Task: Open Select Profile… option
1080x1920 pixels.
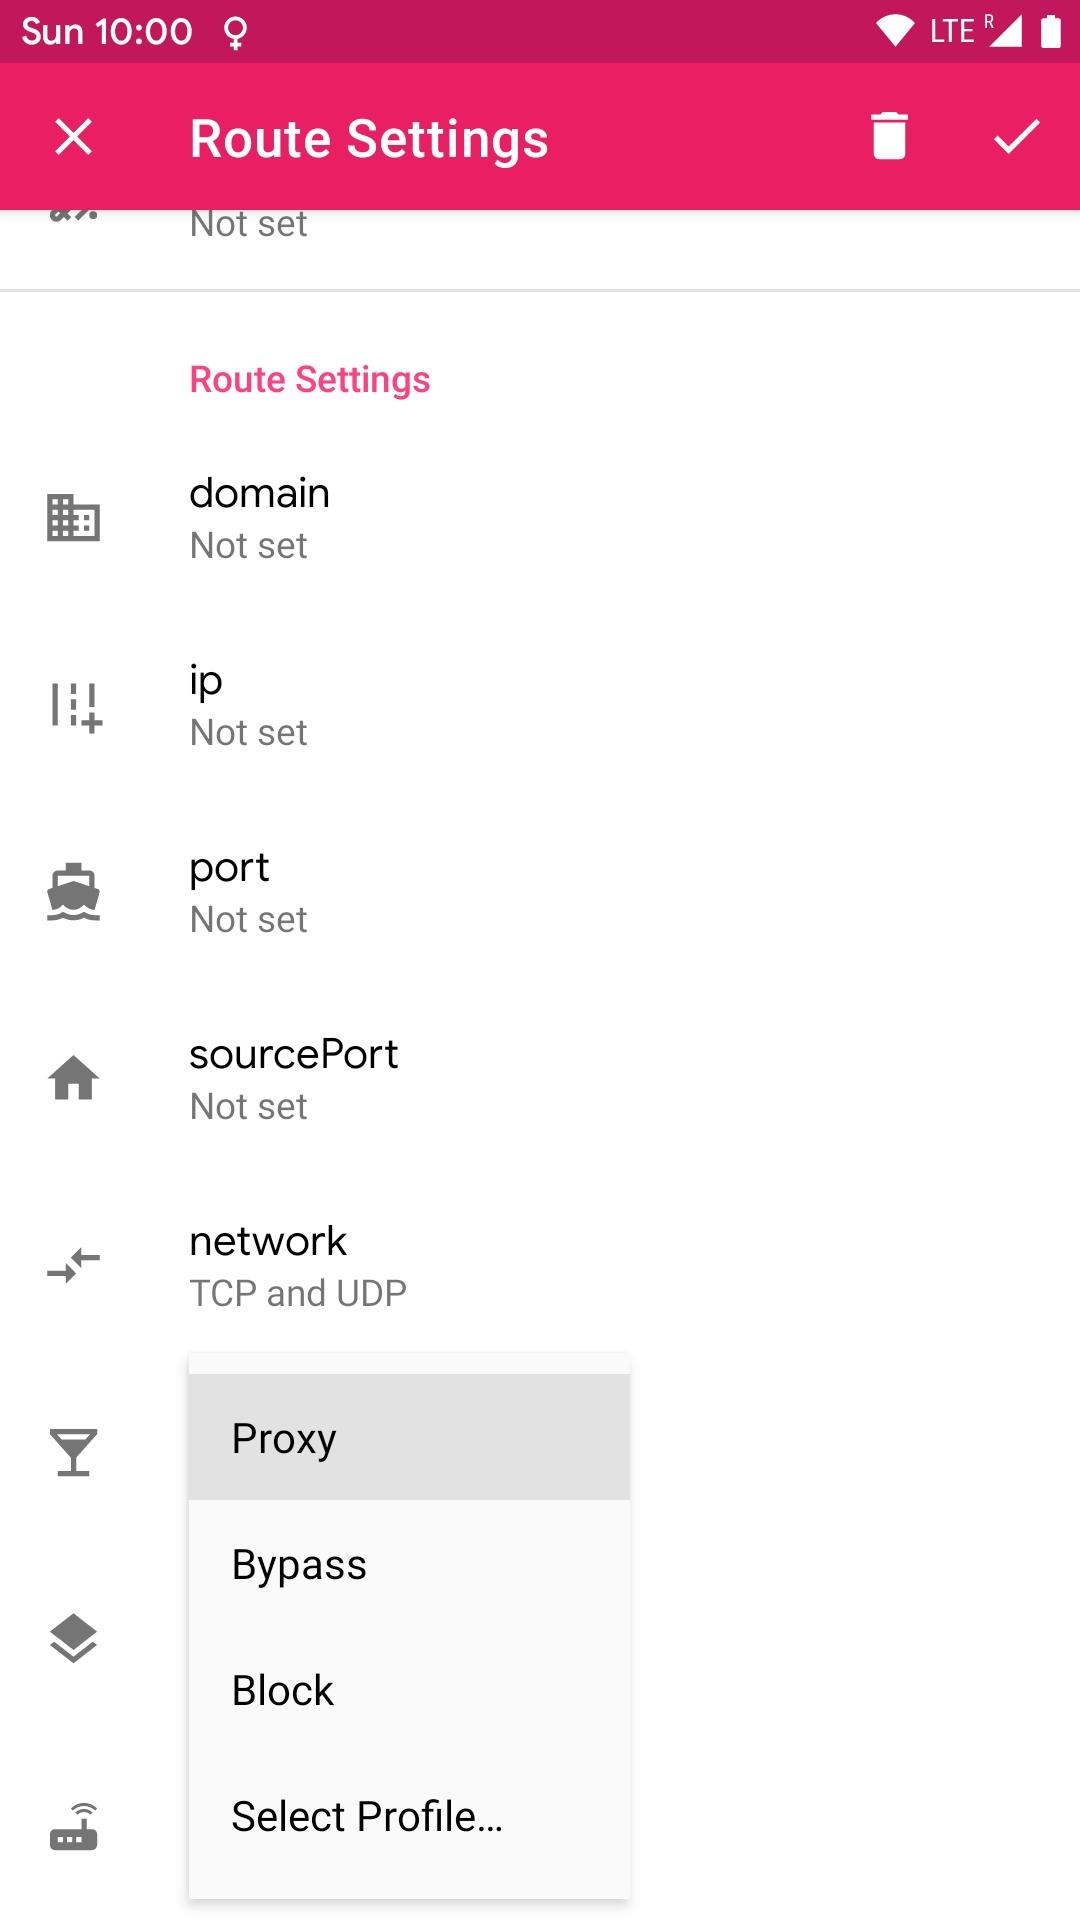Action: pos(409,1816)
